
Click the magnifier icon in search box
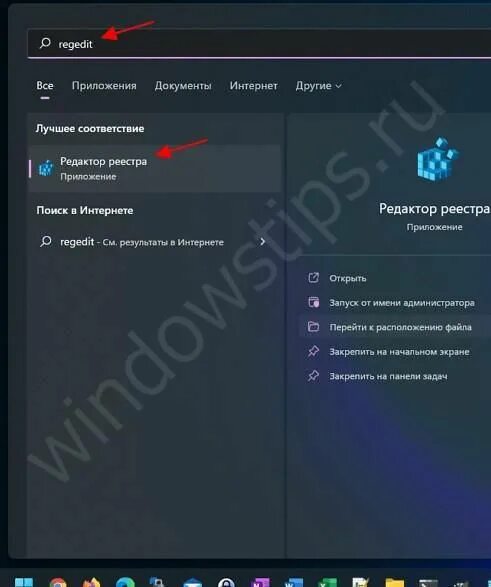(x=45, y=43)
